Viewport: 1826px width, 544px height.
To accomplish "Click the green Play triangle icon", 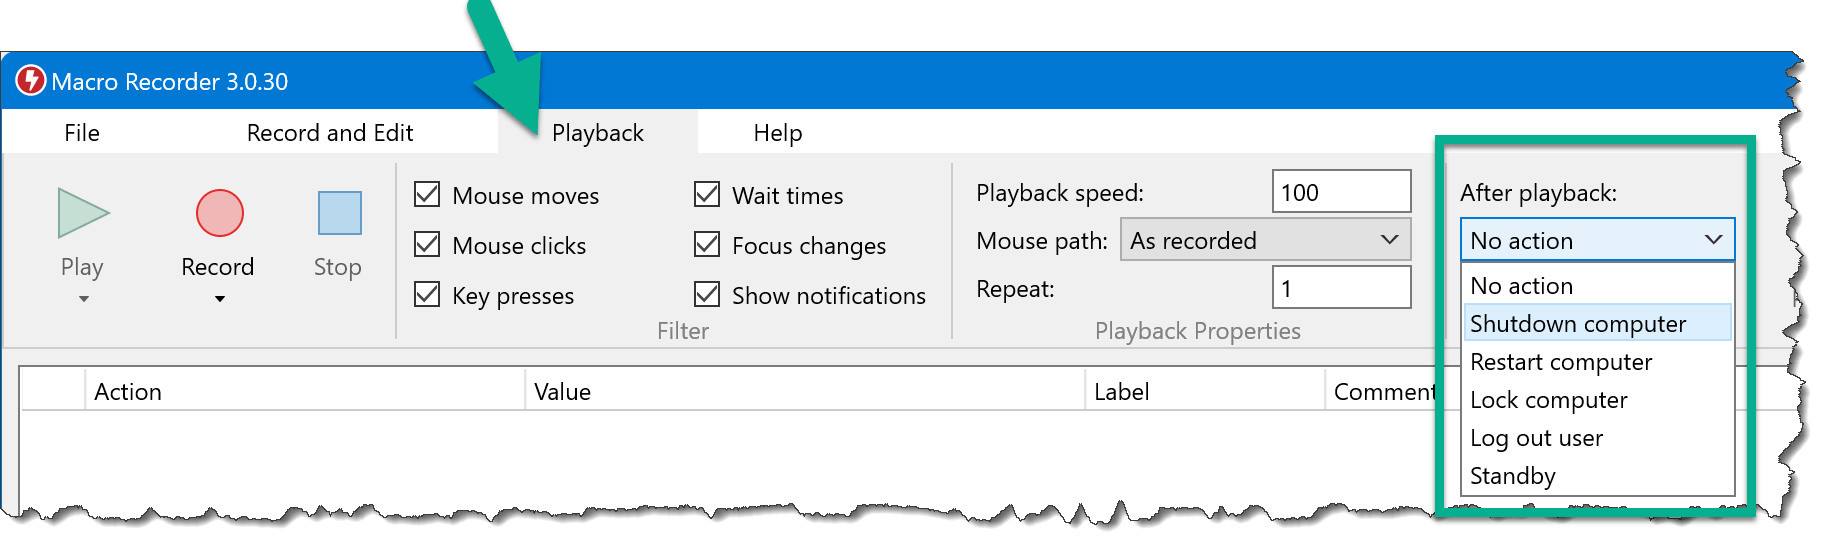I will (x=82, y=213).
